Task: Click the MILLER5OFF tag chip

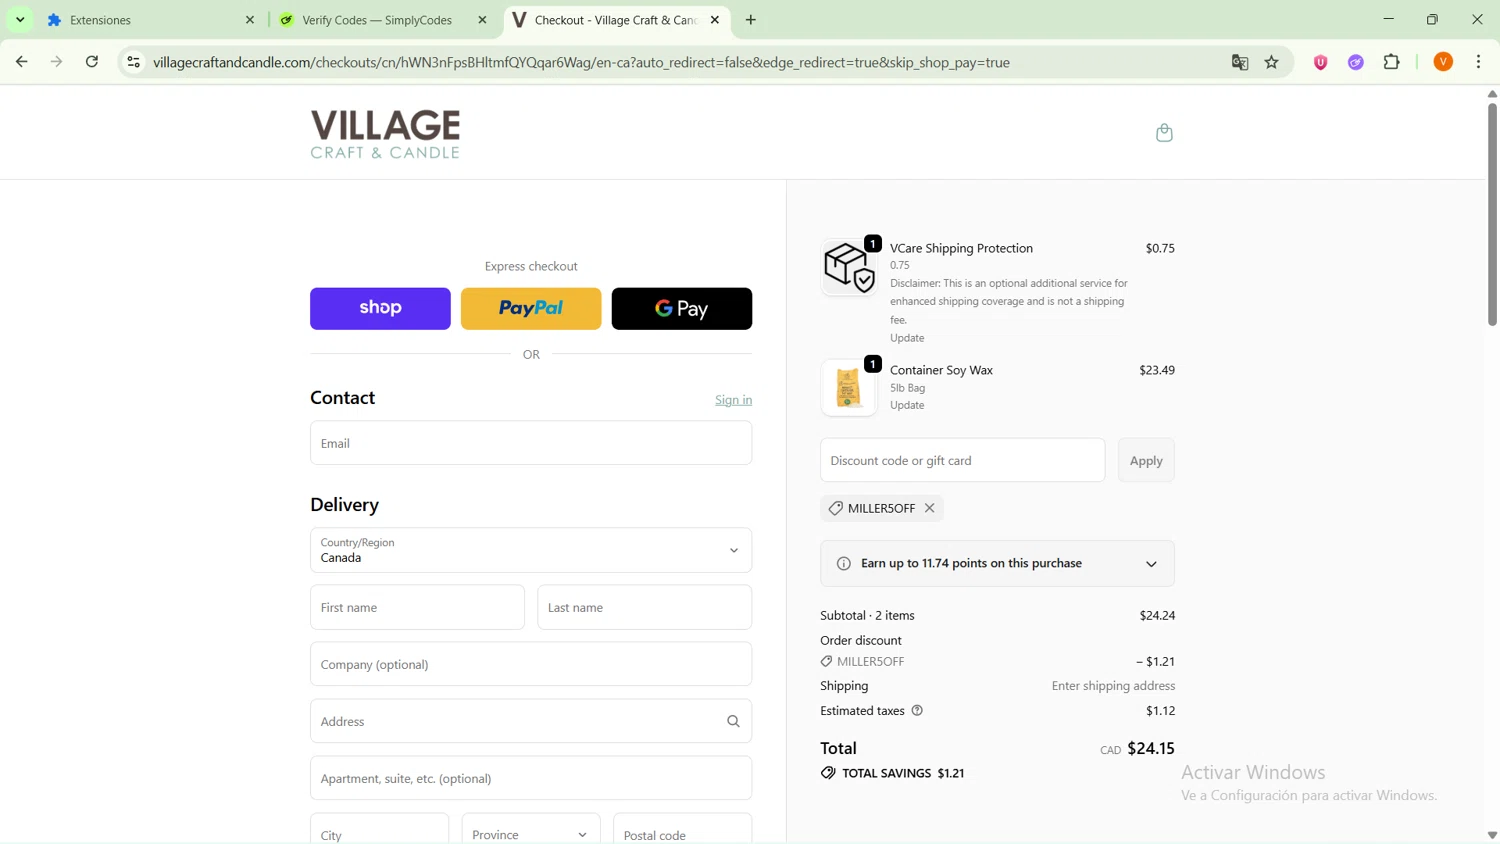Action: (881, 508)
